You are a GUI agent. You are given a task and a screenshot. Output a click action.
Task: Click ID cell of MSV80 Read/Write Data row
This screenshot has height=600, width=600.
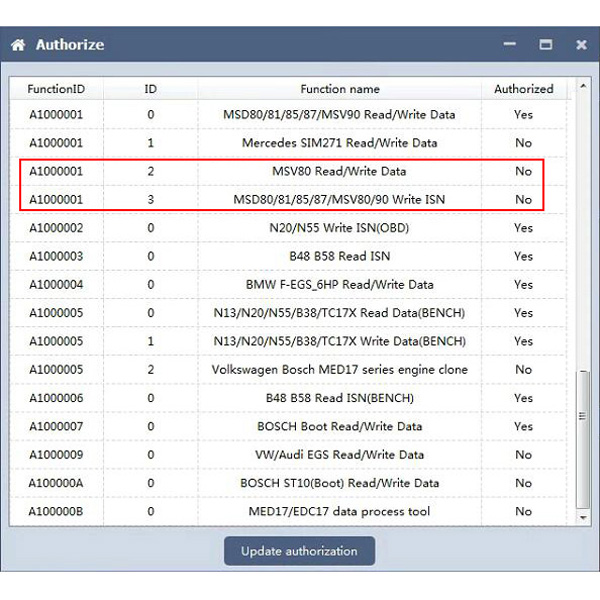click(151, 171)
